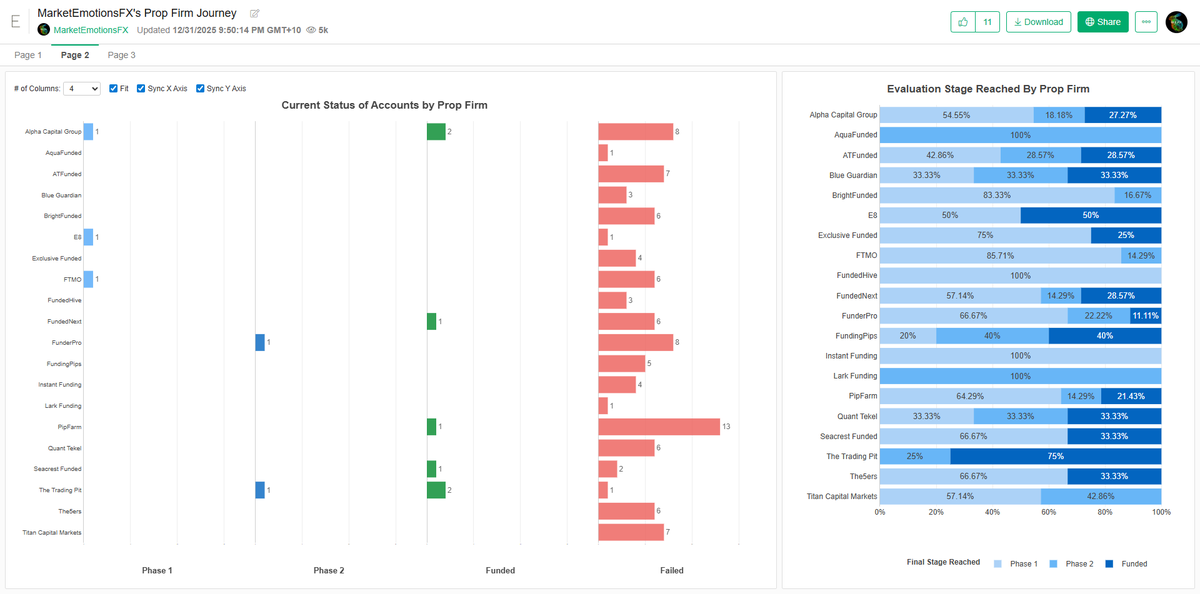Click the globe icon inside the Share button

tap(1089, 21)
